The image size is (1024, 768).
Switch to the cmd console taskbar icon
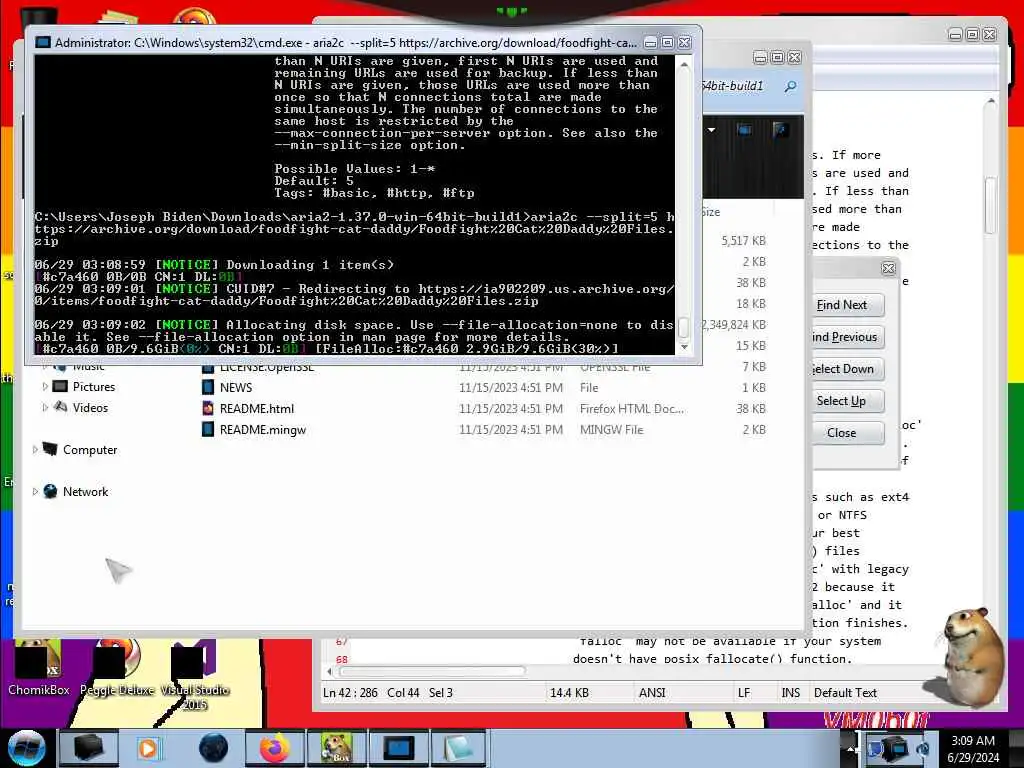click(399, 748)
